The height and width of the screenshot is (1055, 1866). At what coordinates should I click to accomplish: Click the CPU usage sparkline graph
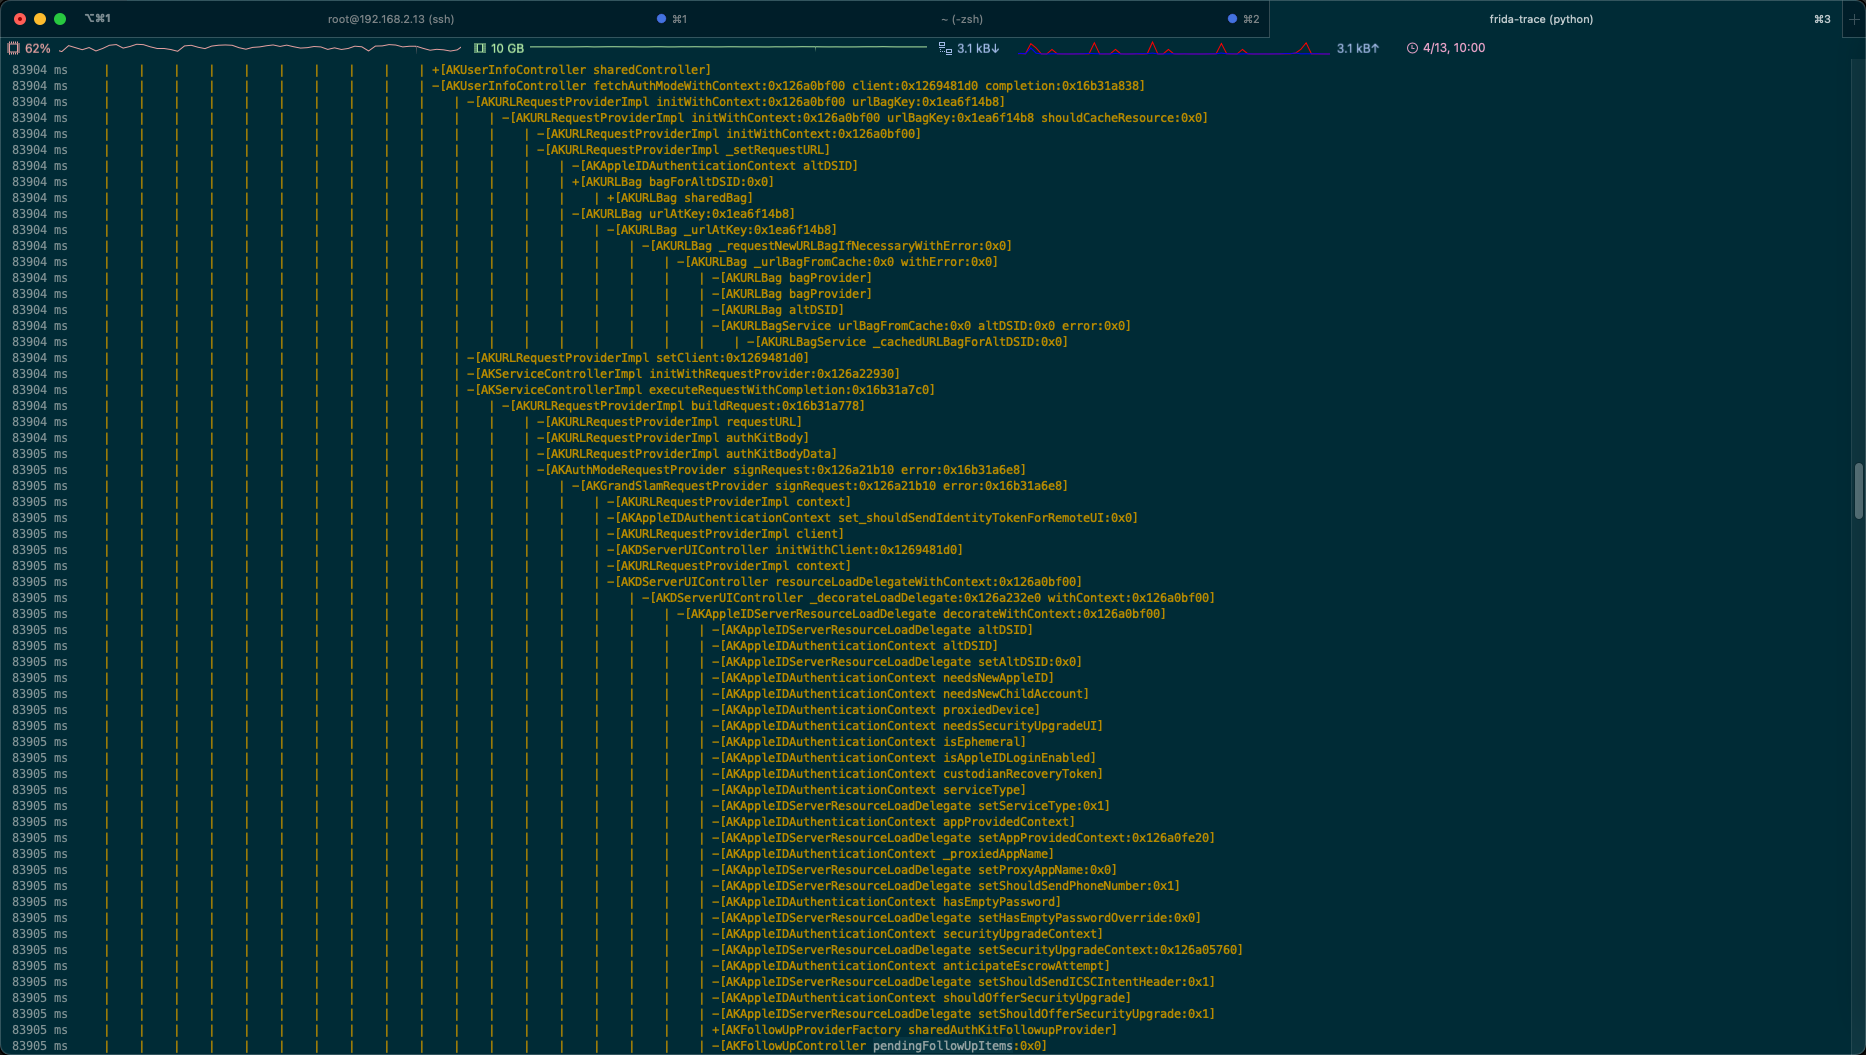[260, 48]
